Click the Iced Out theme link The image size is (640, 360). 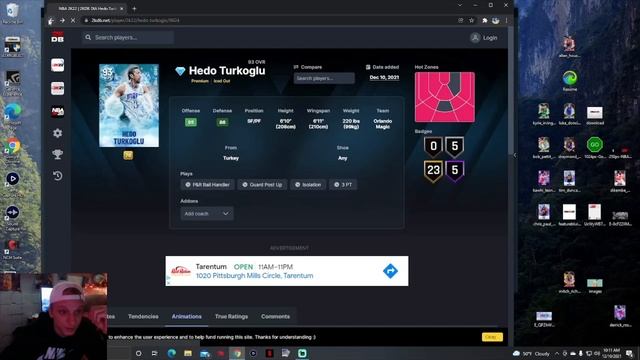[222, 81]
